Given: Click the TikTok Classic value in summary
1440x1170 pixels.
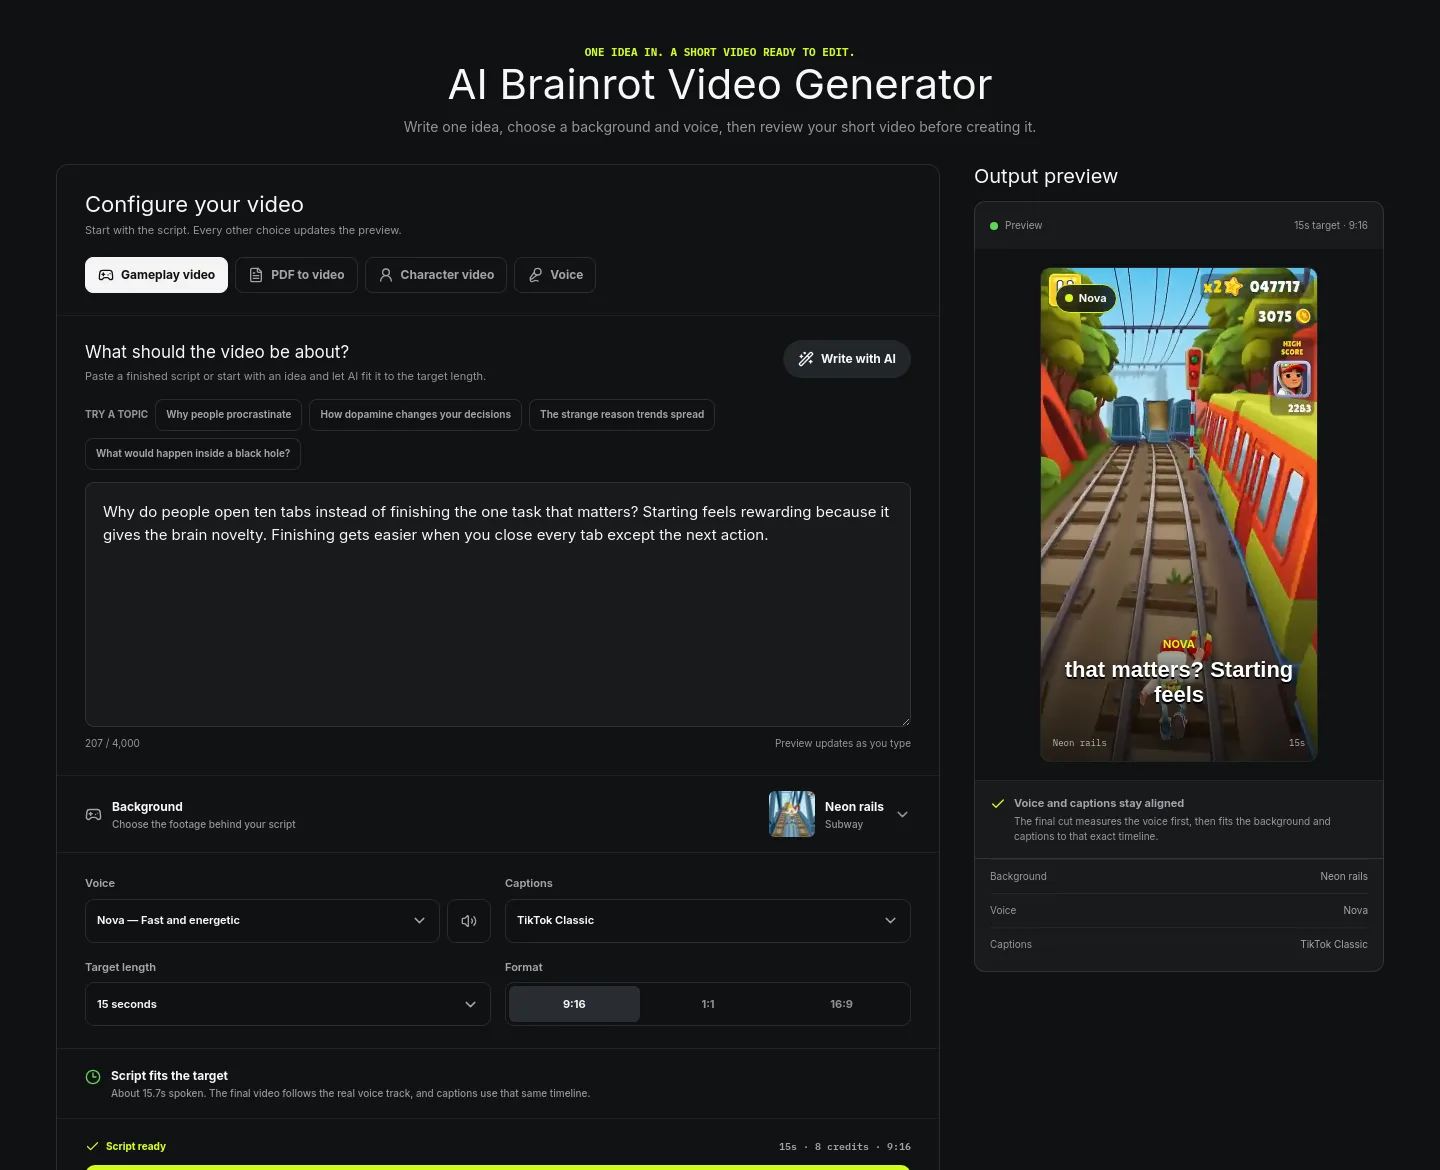Looking at the screenshot, I should (1334, 945).
